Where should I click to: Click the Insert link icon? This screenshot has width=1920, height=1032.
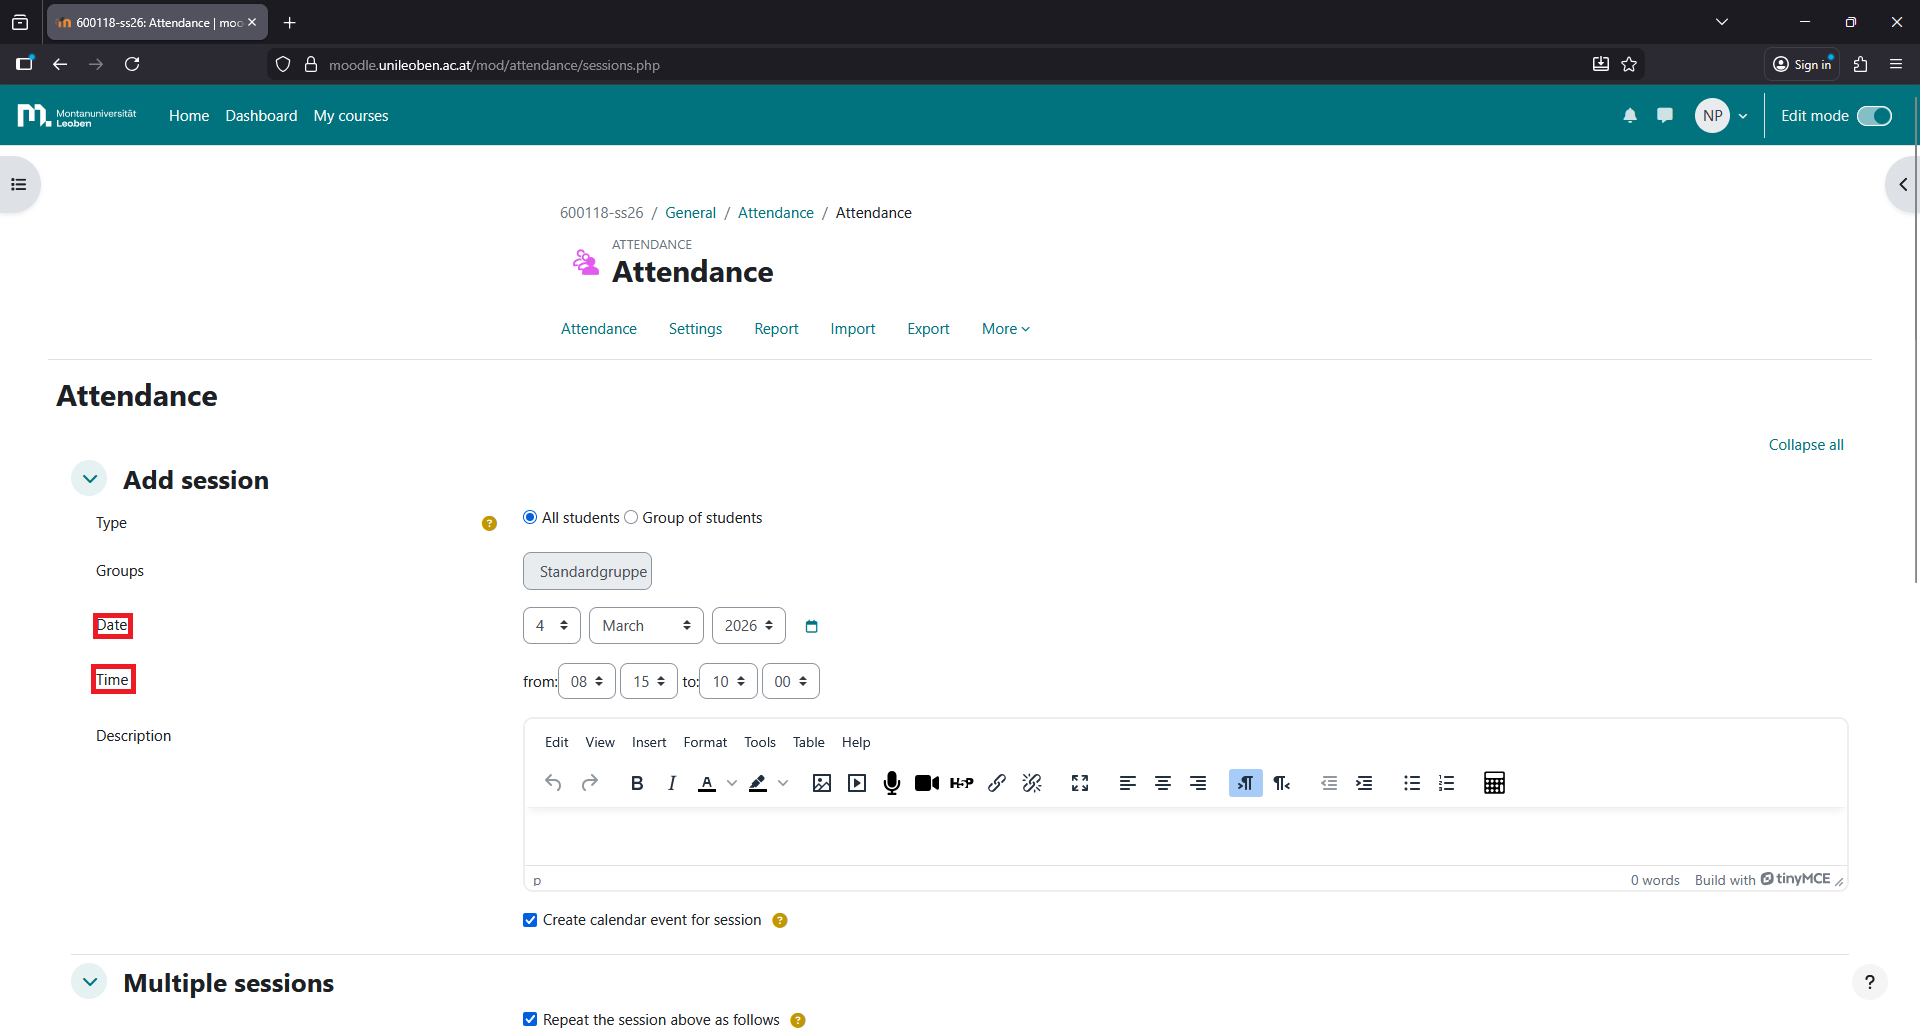click(x=997, y=783)
